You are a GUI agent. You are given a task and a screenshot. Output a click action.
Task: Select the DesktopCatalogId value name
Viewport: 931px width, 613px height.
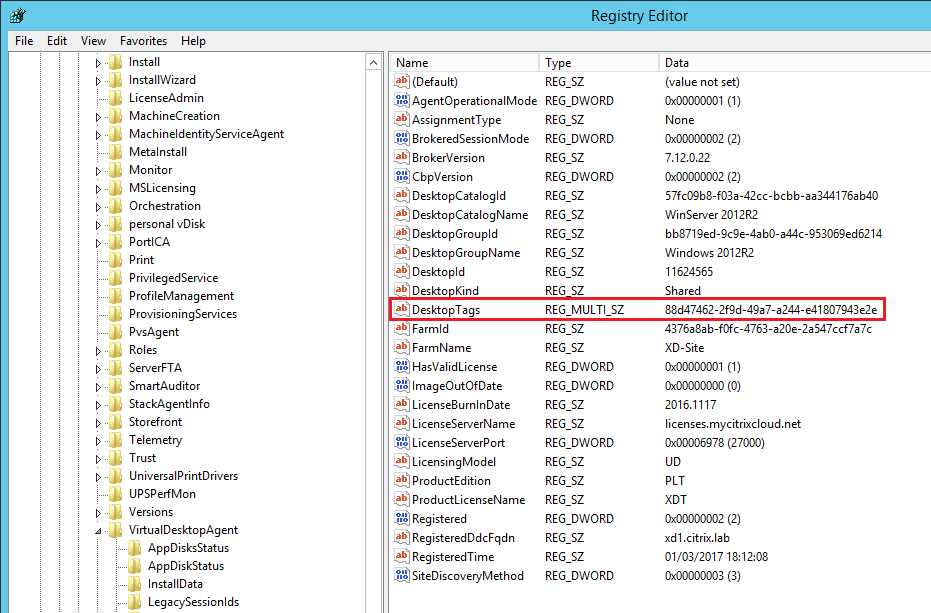(x=459, y=196)
